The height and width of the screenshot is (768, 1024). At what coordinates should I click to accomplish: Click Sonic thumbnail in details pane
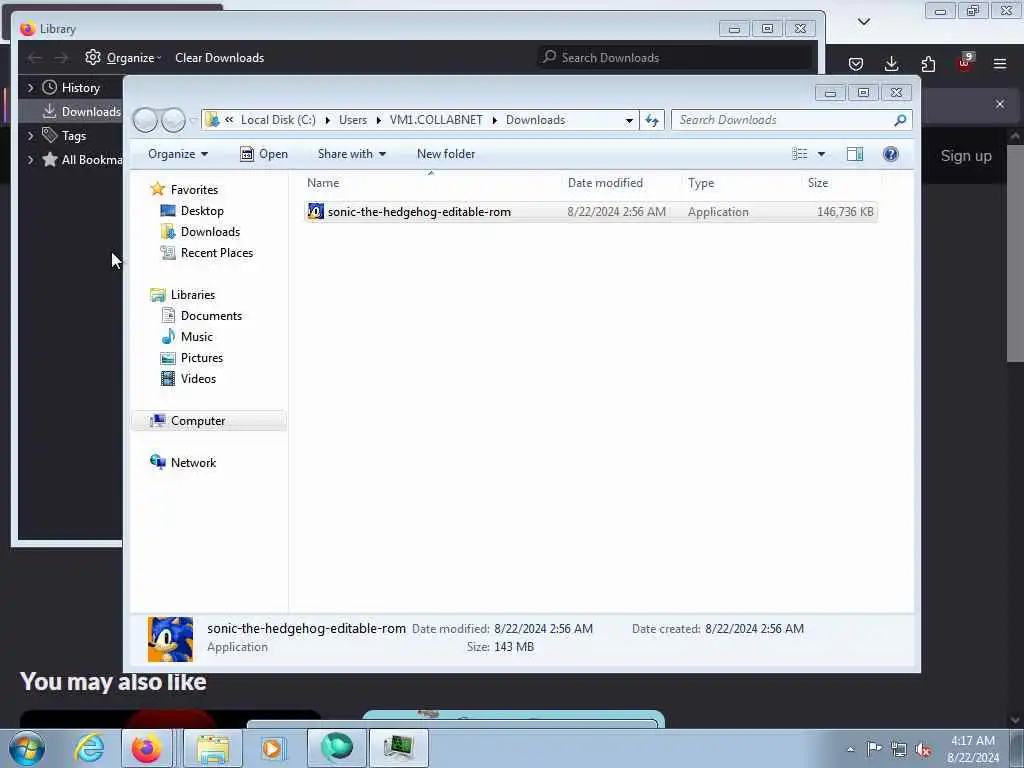(170, 639)
